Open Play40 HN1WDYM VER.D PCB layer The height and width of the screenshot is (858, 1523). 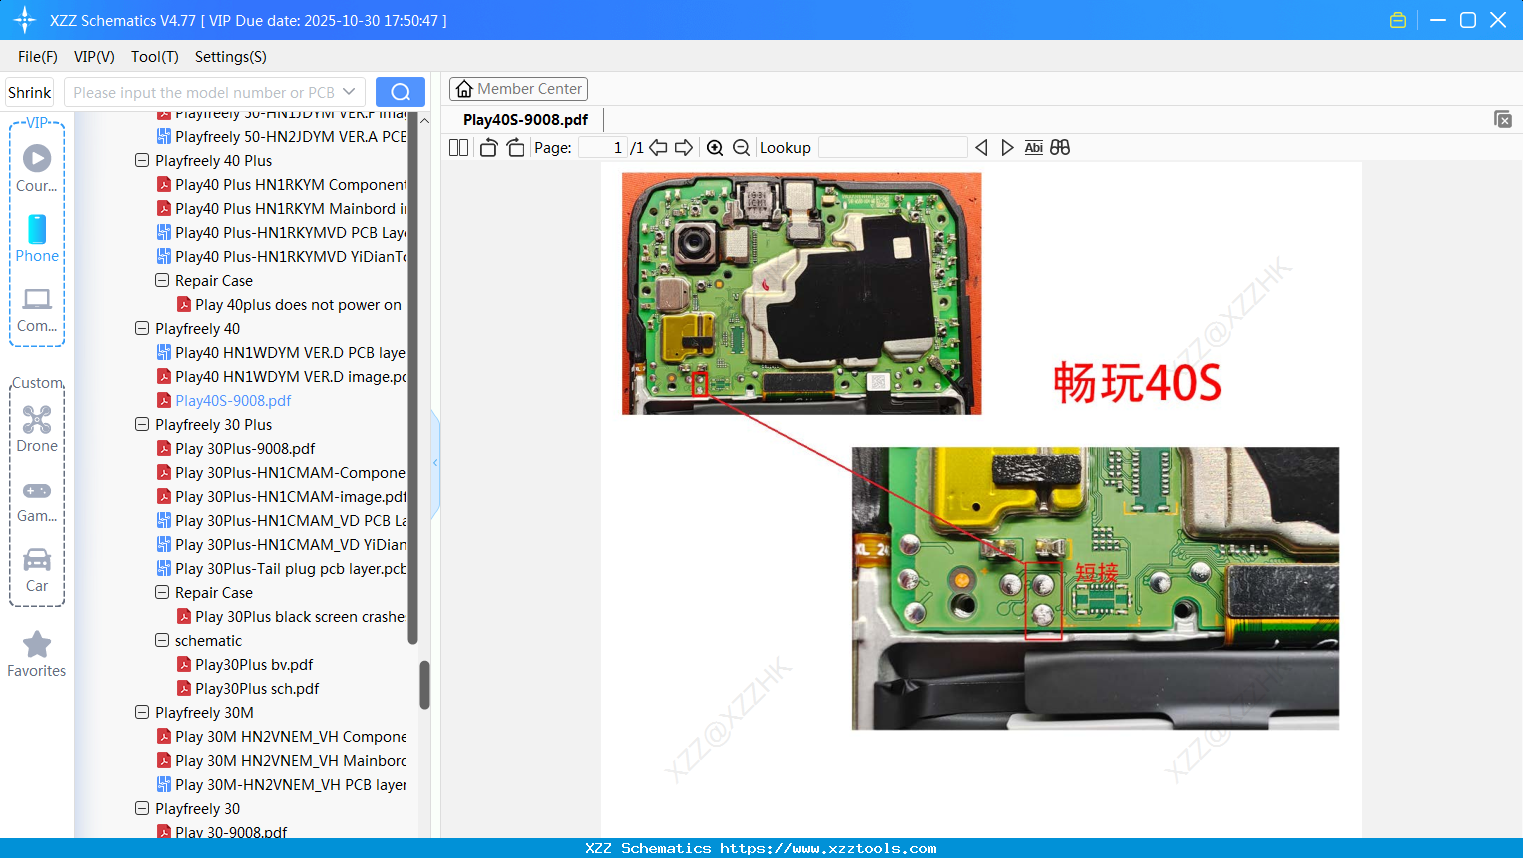click(290, 352)
